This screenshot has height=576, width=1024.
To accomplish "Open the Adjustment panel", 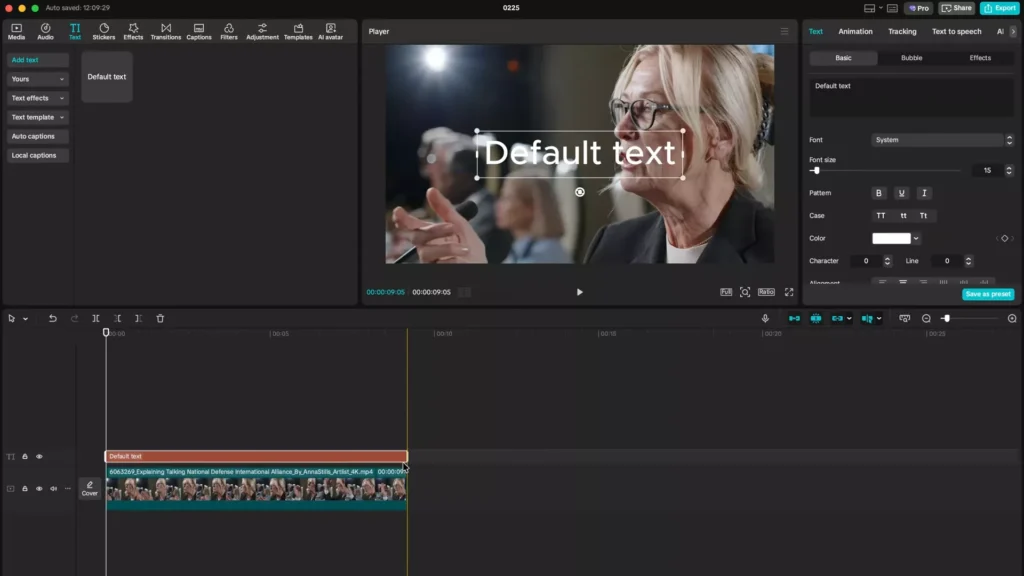I will (x=262, y=31).
